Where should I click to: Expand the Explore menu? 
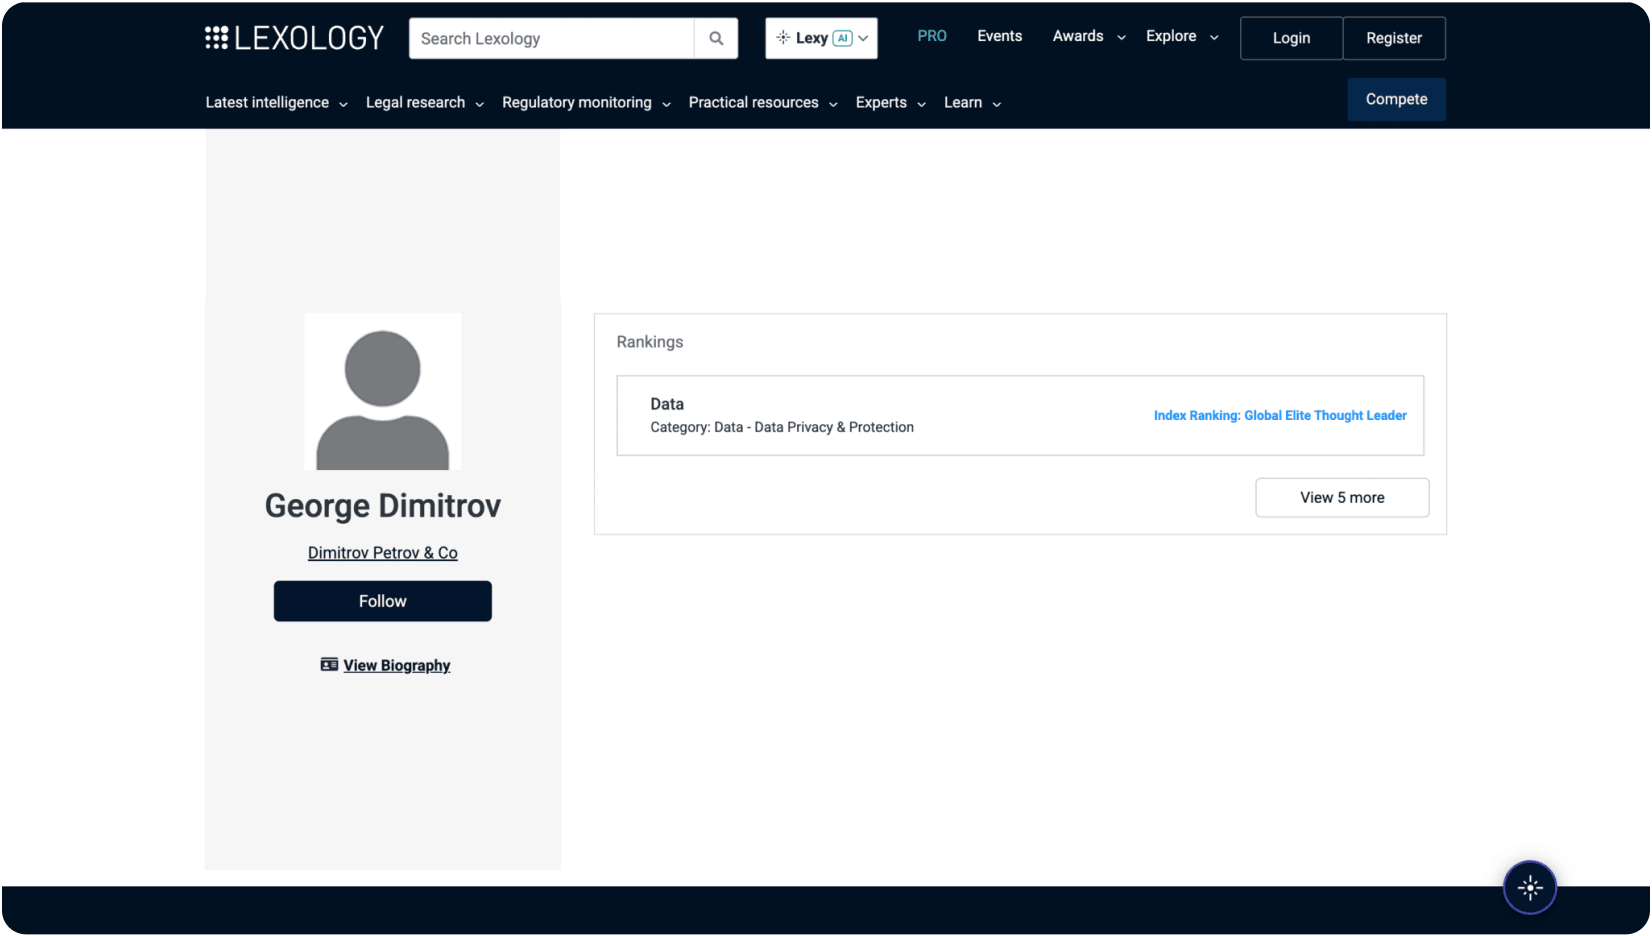click(x=1182, y=36)
